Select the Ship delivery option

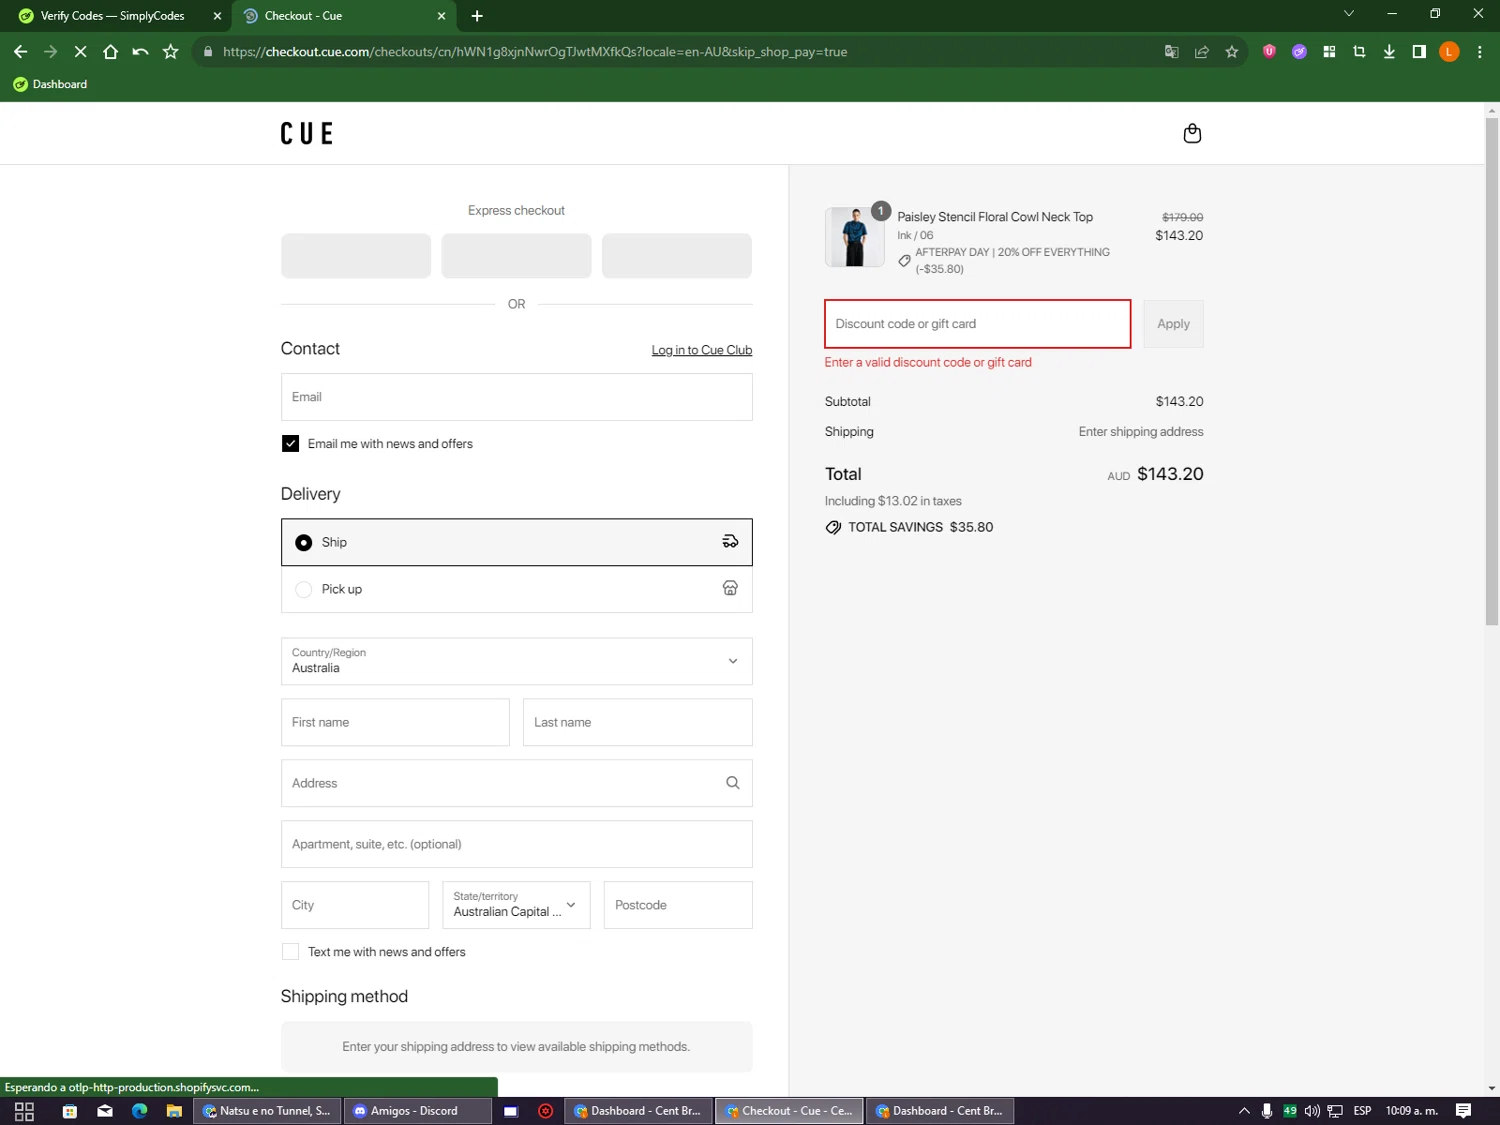(517, 542)
